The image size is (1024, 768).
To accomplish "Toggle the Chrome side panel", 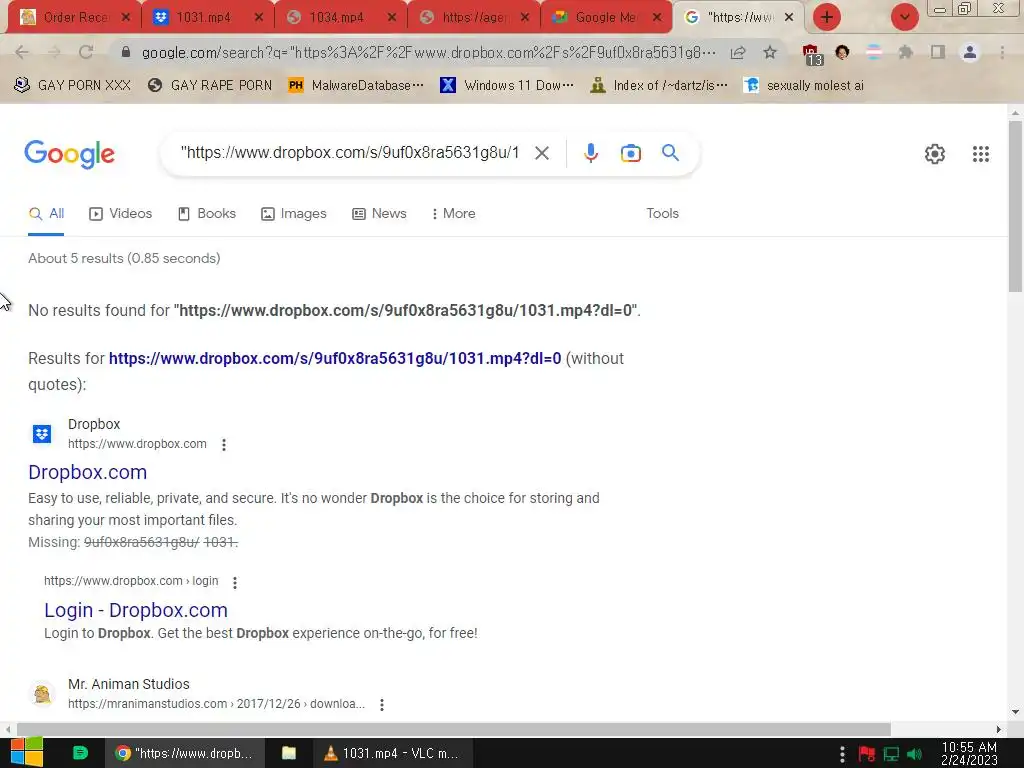I will coord(938,52).
